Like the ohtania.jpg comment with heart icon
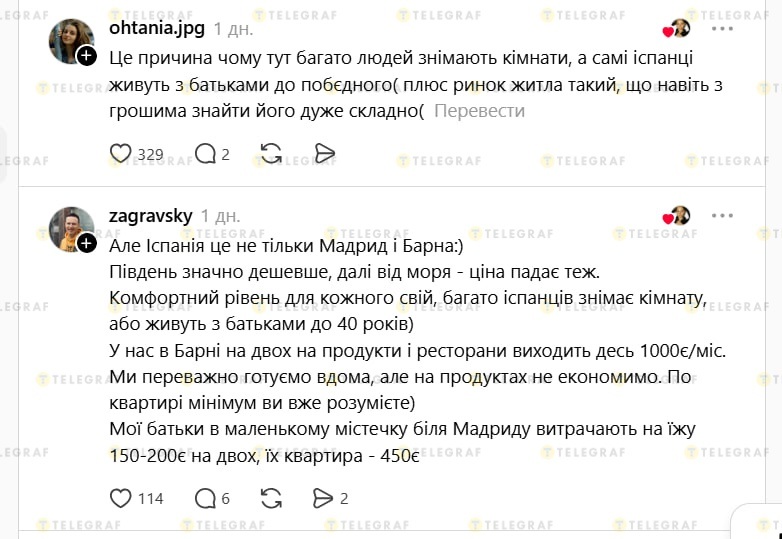The image size is (782, 539). click(x=120, y=154)
